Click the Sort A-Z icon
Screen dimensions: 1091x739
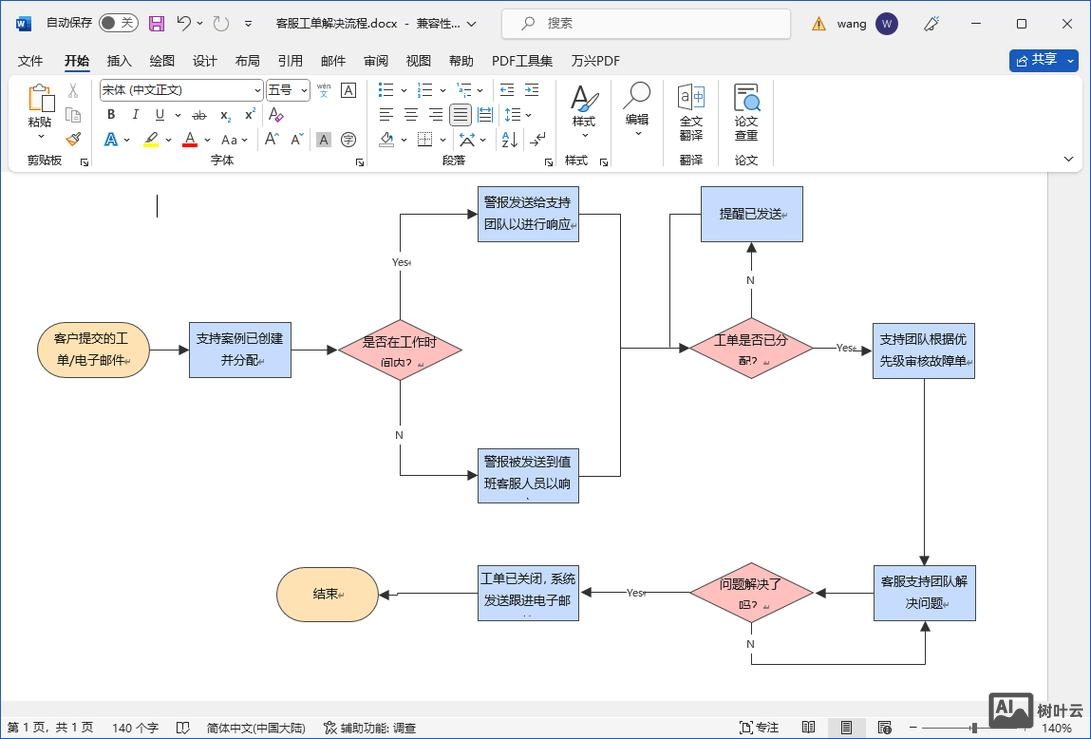pos(509,140)
